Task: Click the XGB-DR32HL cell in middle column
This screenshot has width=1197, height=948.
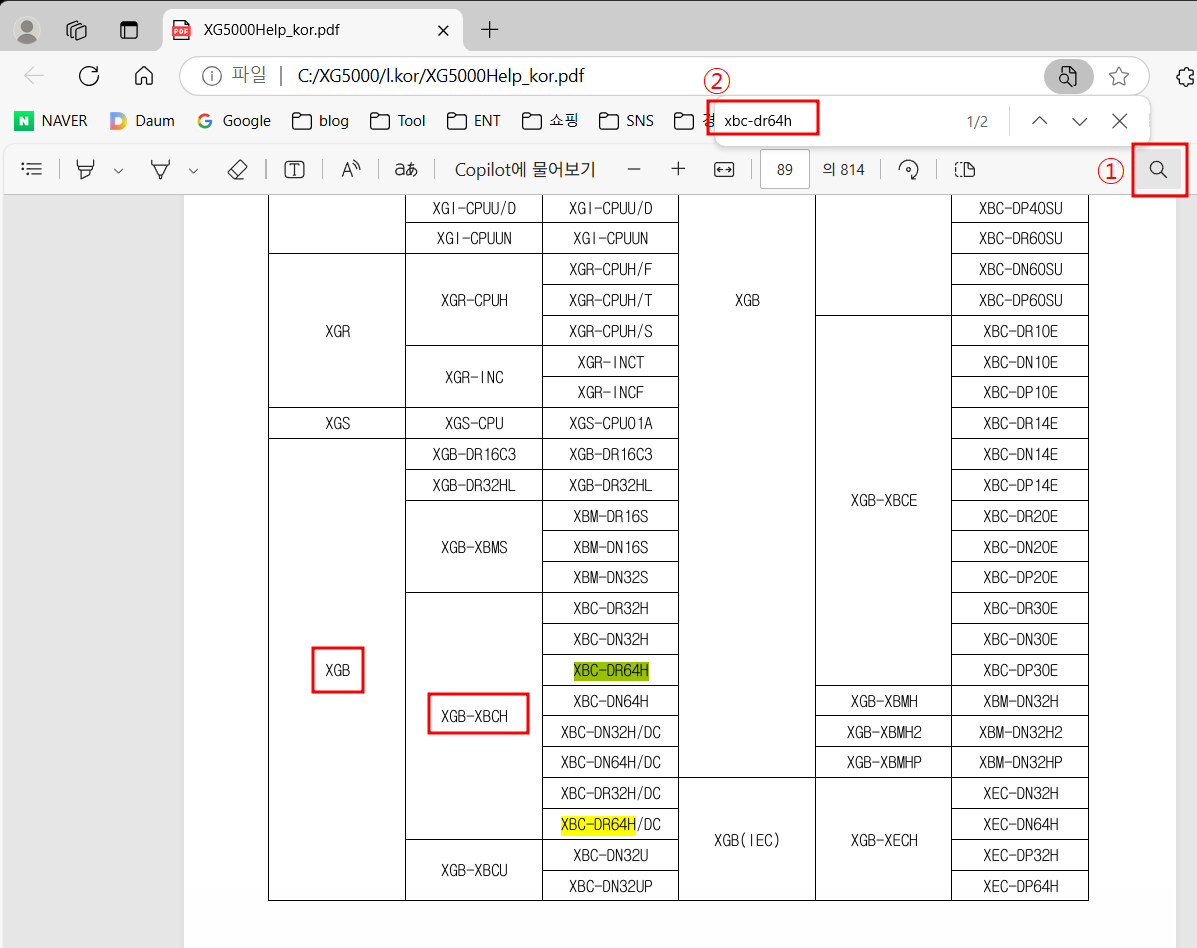Action: point(474,485)
